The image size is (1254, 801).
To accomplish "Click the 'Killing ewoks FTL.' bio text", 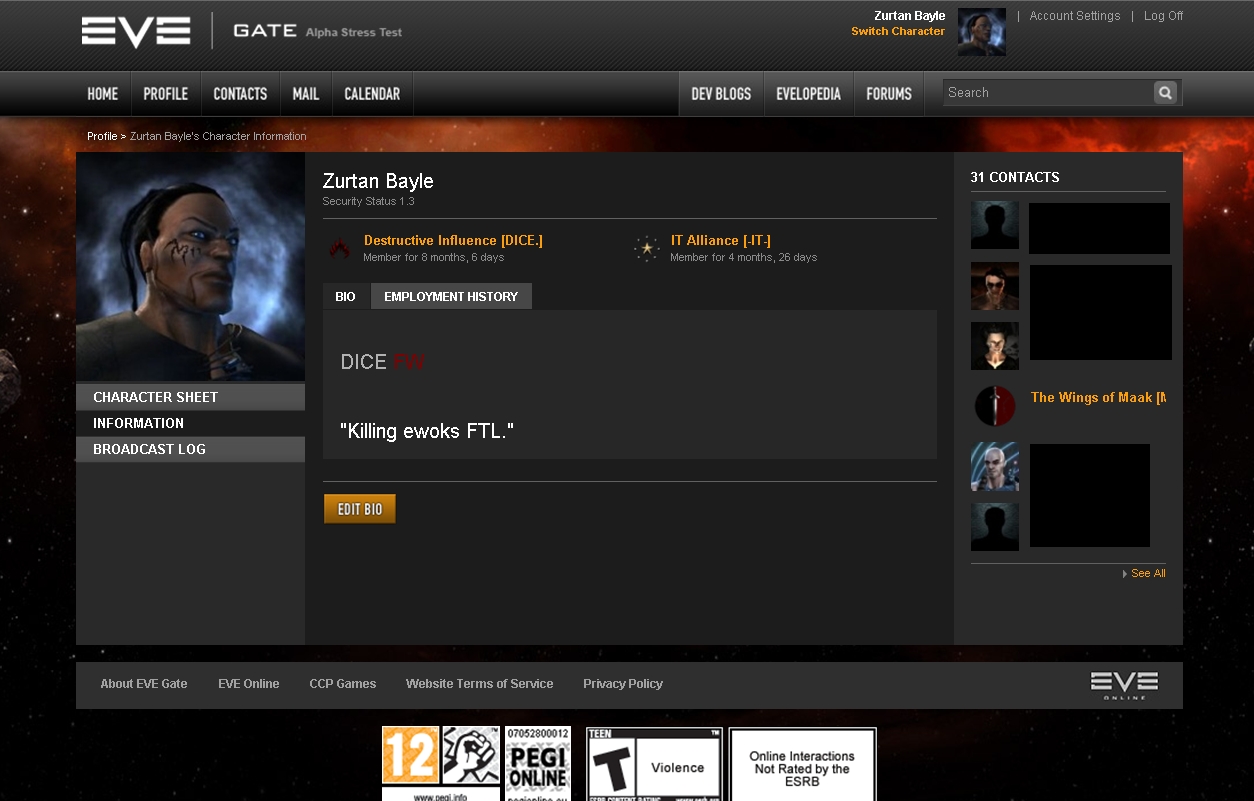I will [427, 431].
